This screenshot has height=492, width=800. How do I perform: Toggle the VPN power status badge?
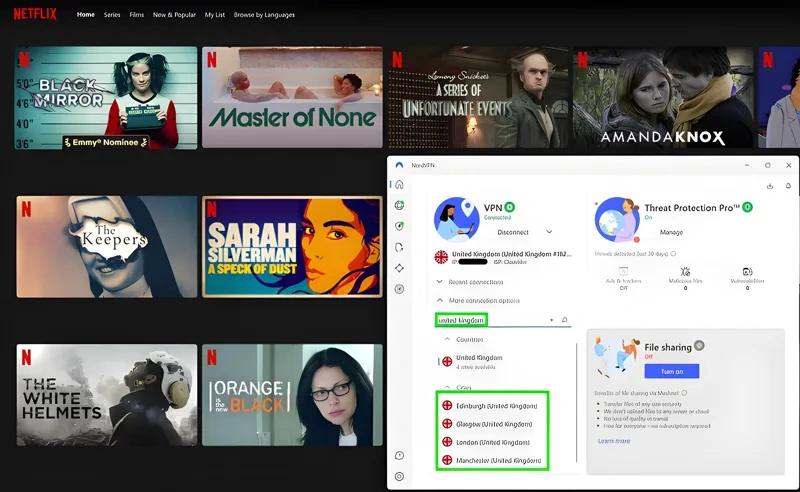(x=509, y=207)
